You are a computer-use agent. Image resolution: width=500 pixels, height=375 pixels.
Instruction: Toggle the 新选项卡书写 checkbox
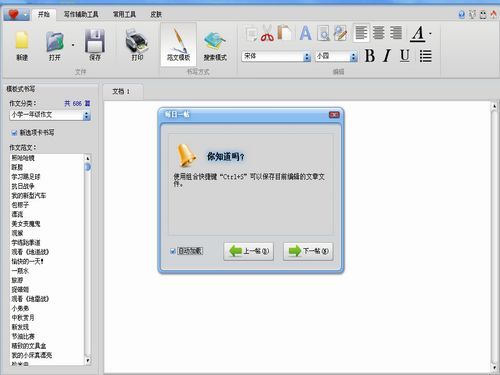[14, 133]
